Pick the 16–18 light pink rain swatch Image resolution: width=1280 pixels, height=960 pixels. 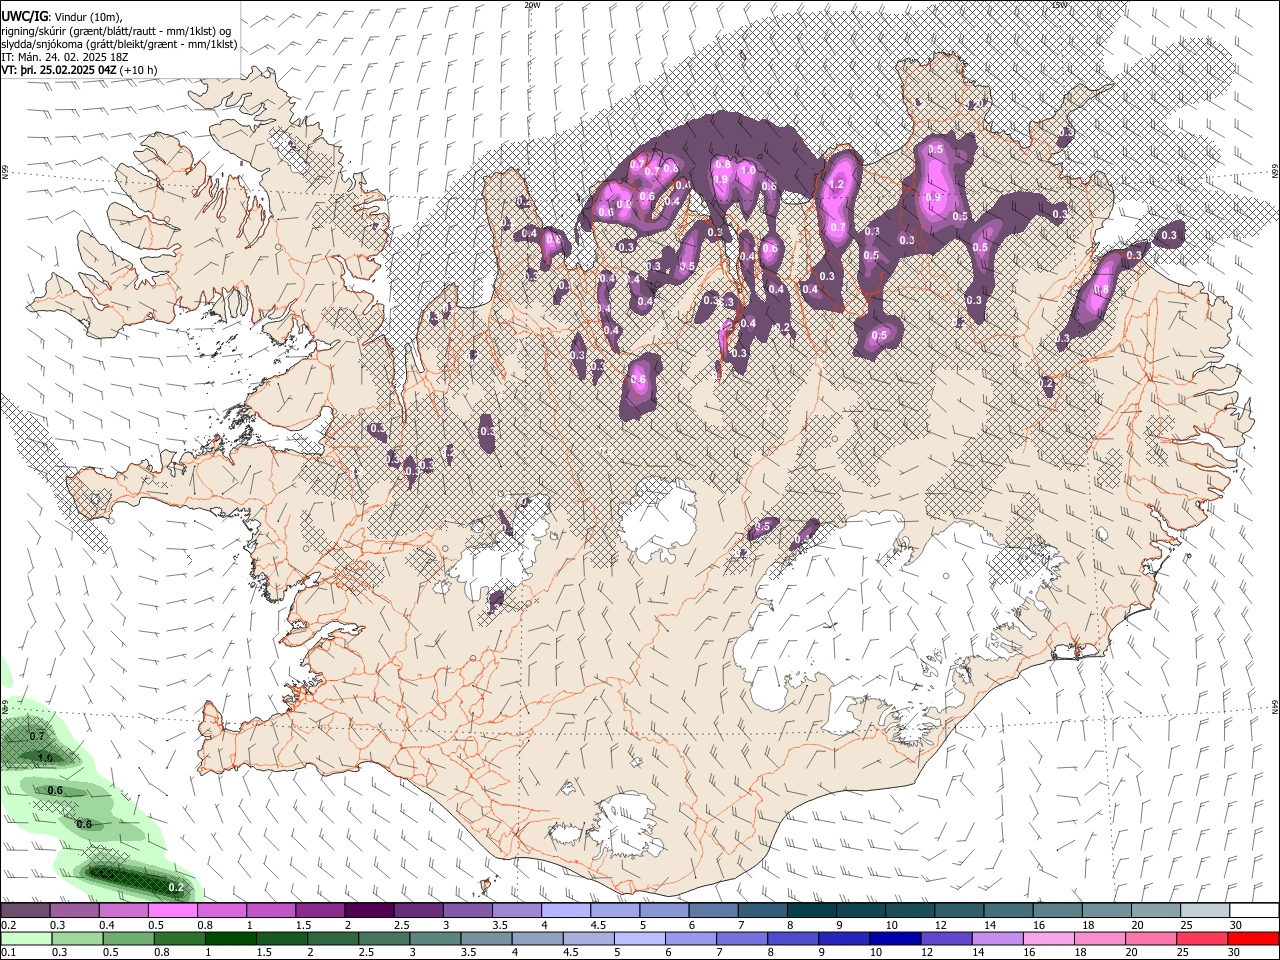click(x=1047, y=938)
